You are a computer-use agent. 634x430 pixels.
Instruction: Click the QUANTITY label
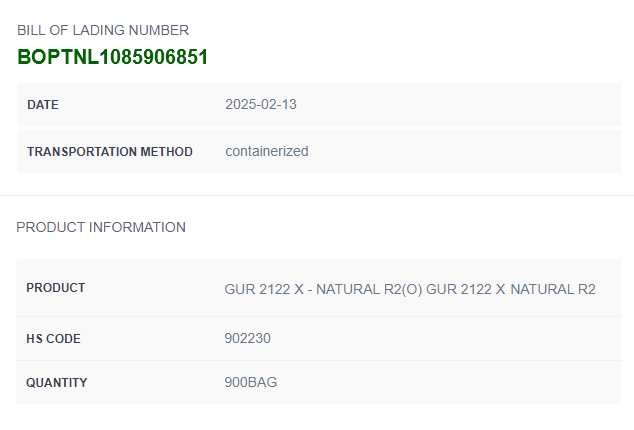(57, 383)
